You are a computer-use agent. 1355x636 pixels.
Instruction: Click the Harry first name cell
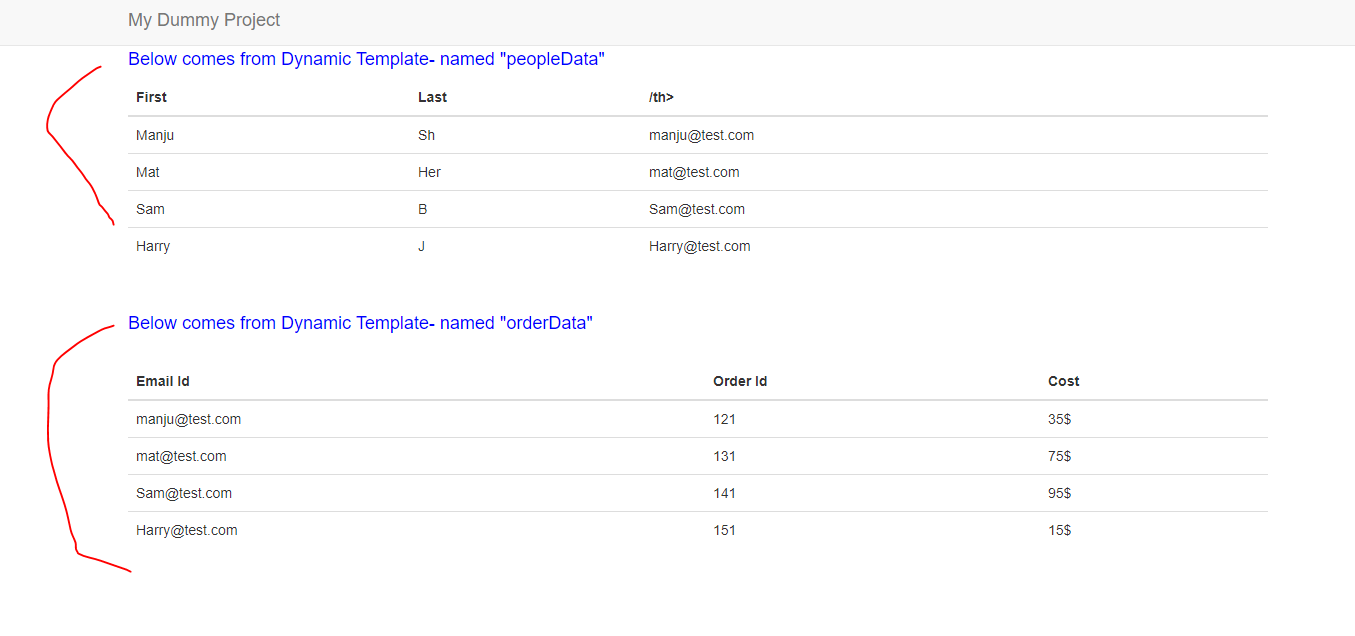point(153,246)
